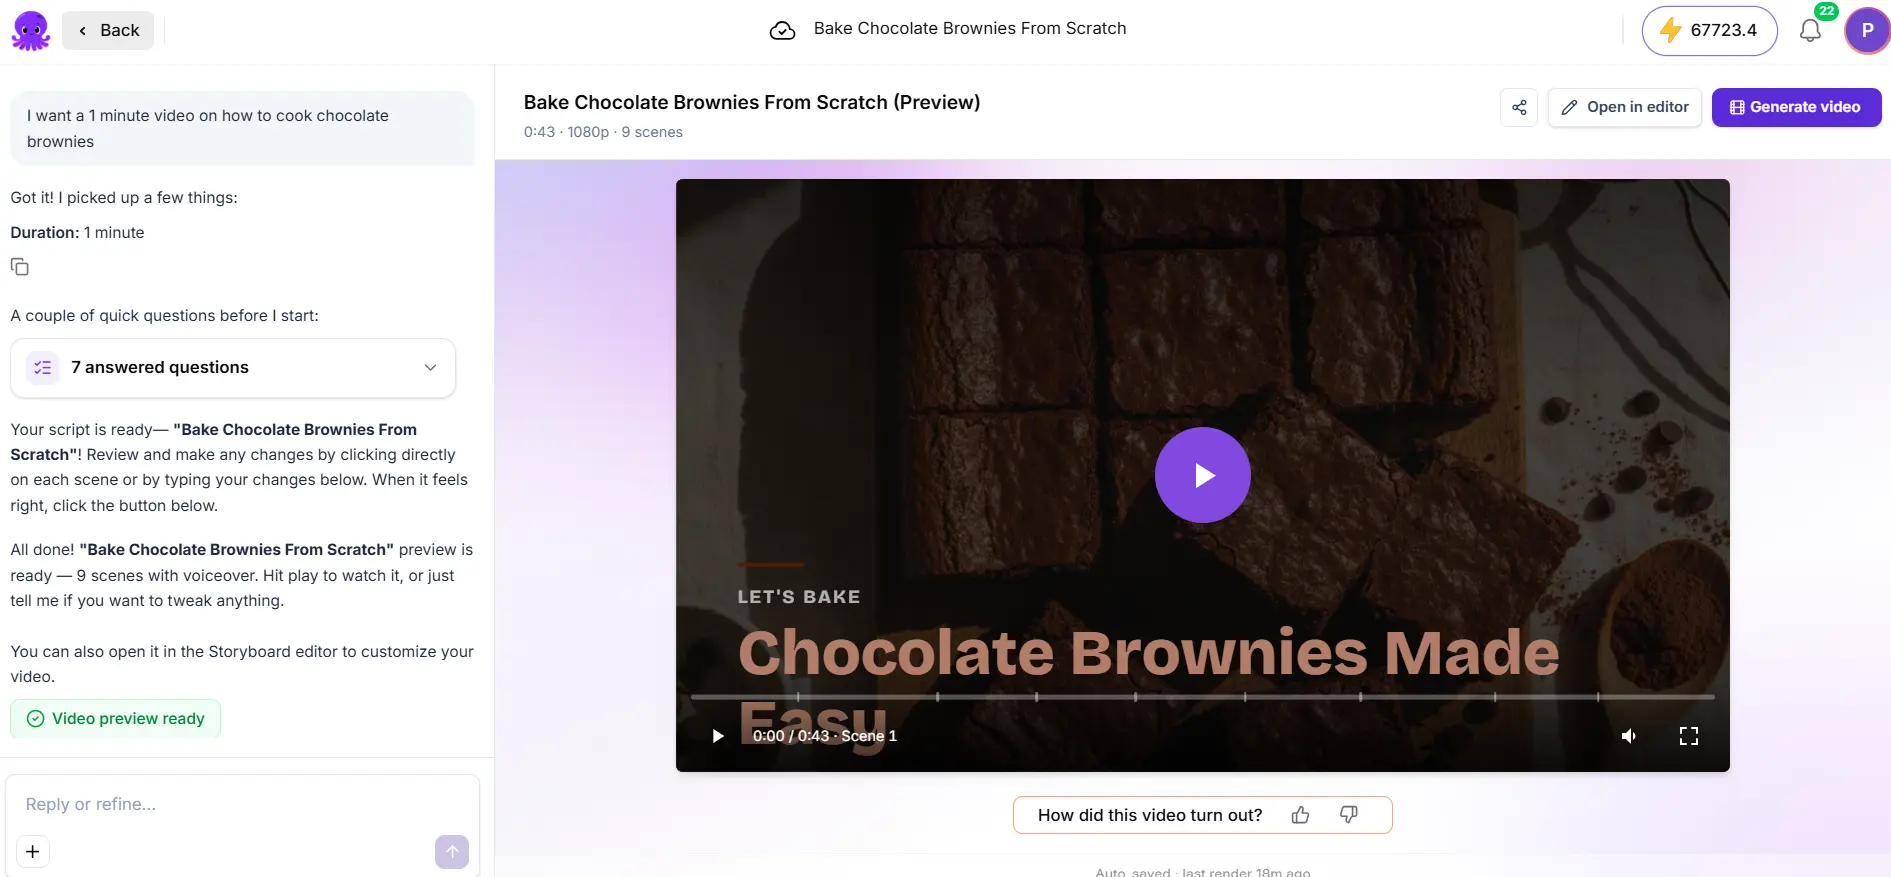Seek on the video progress bar
Screen dimensions: 1891x877
[x=1203, y=696]
